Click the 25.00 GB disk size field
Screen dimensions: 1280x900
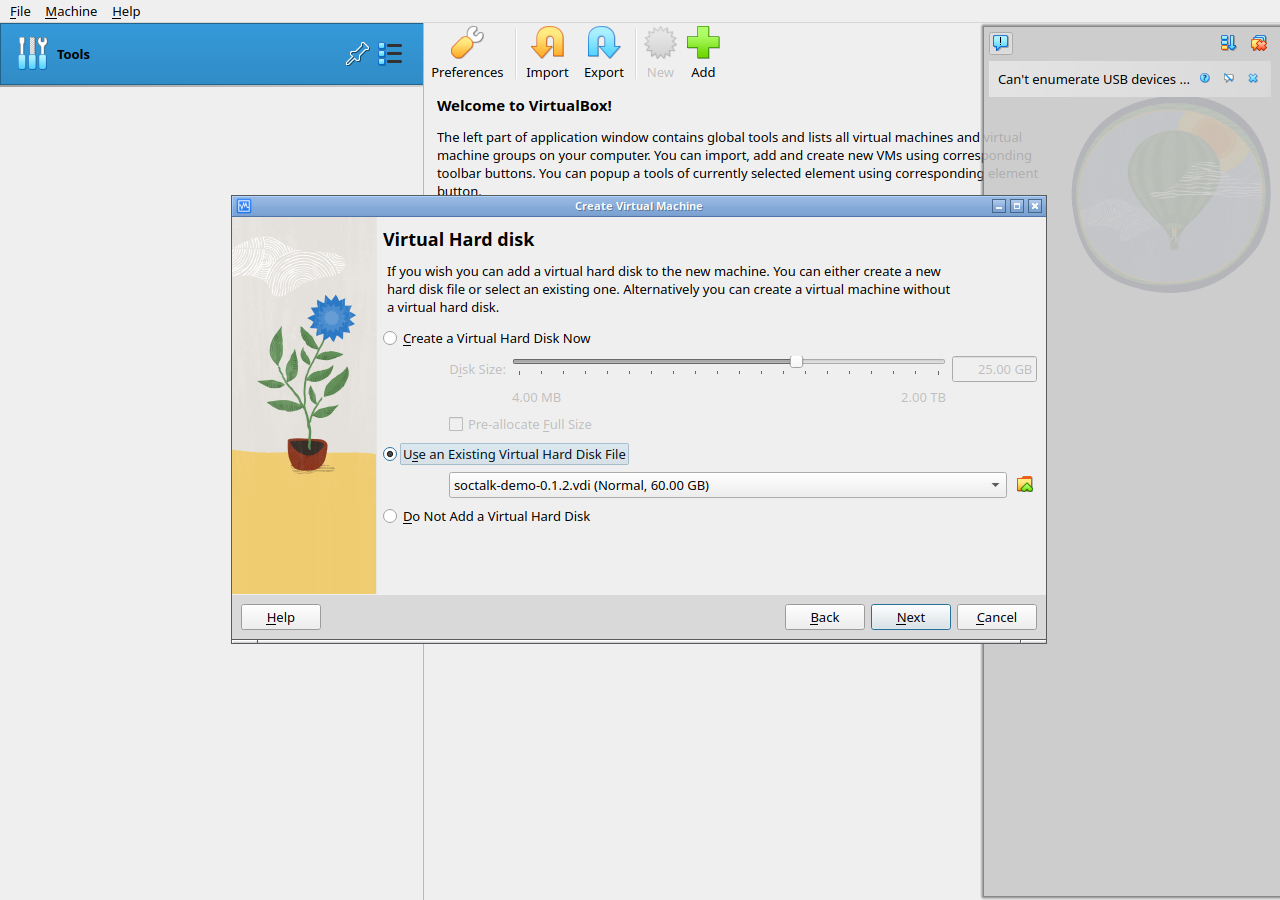(x=994, y=369)
